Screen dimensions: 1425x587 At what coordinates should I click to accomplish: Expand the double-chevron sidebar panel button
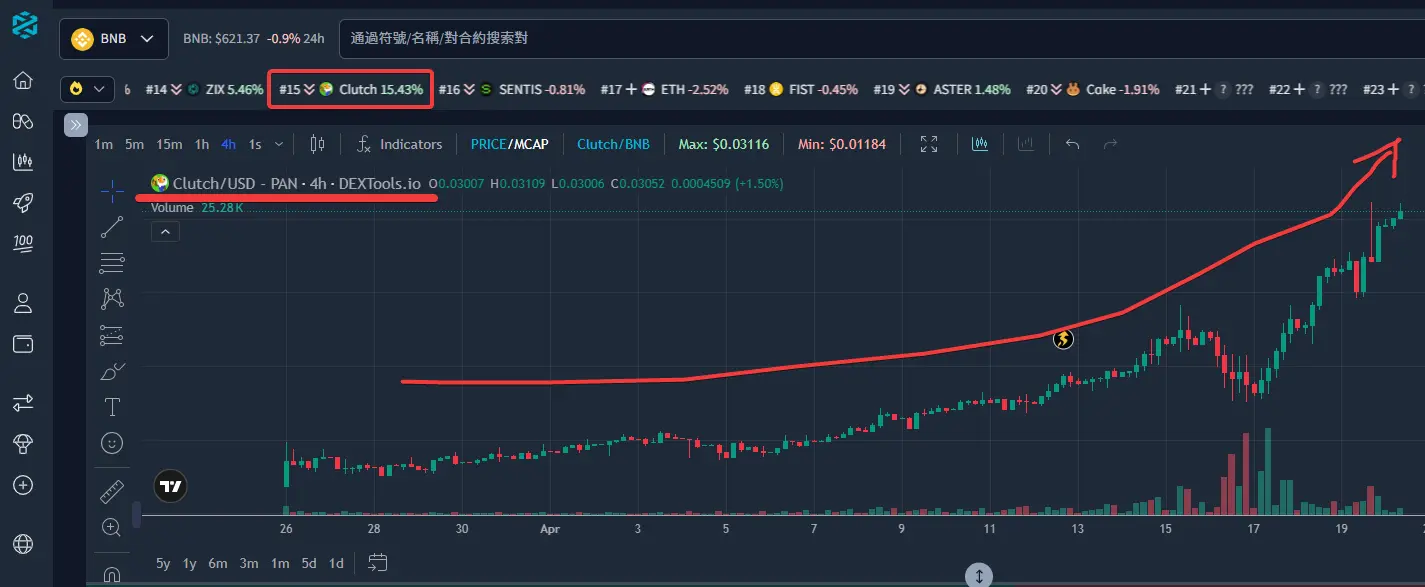pos(76,125)
